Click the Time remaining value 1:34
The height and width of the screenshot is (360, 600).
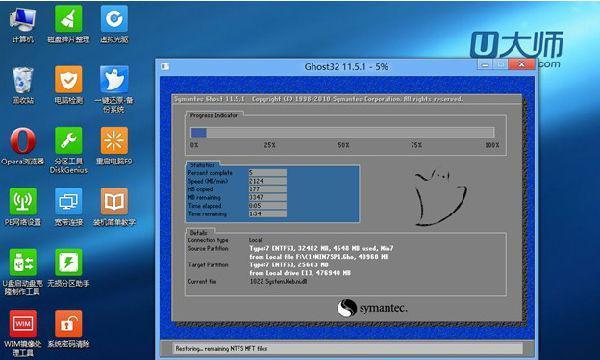(x=267, y=213)
